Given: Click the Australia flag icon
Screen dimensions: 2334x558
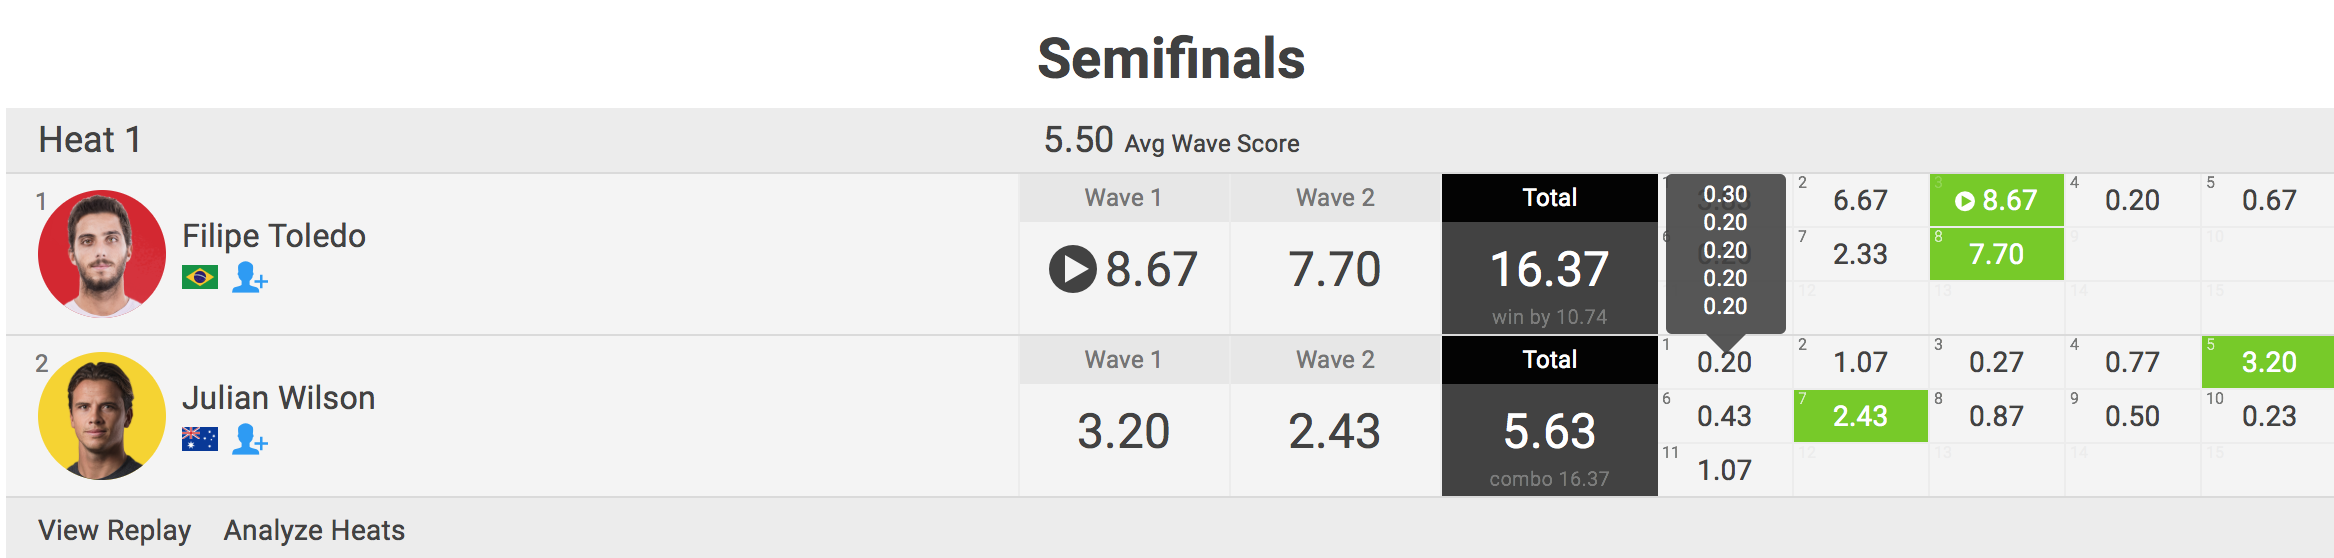Looking at the screenshot, I should pos(200,439).
